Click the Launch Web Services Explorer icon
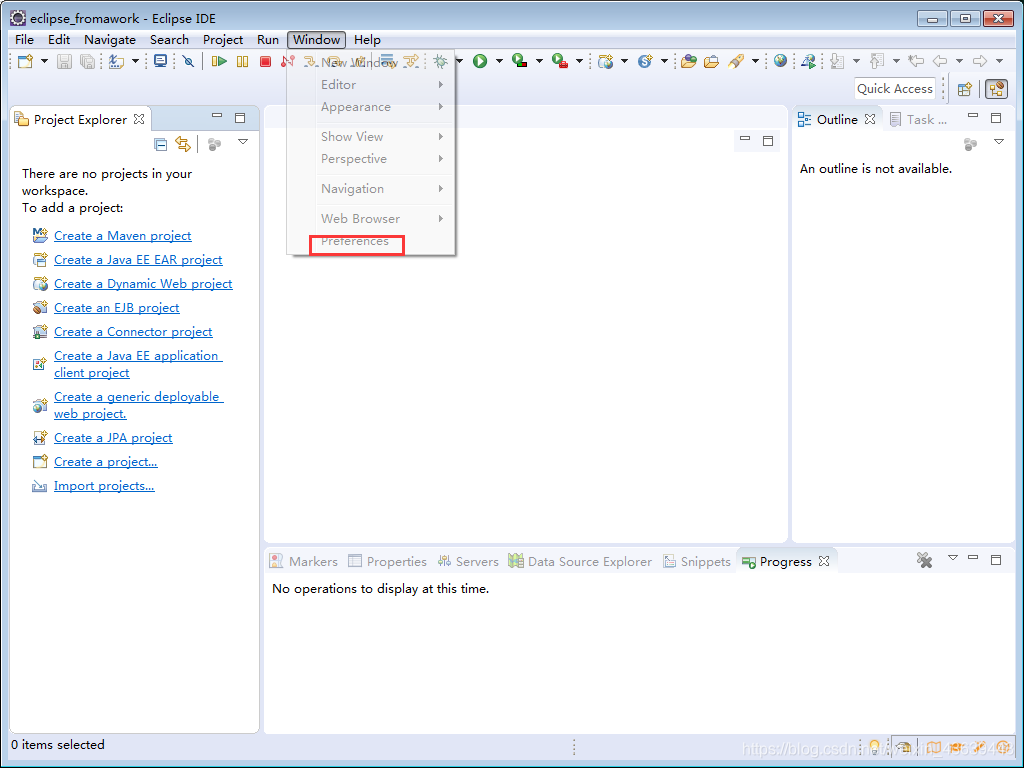Viewport: 1024px width, 768px height. tap(808, 61)
